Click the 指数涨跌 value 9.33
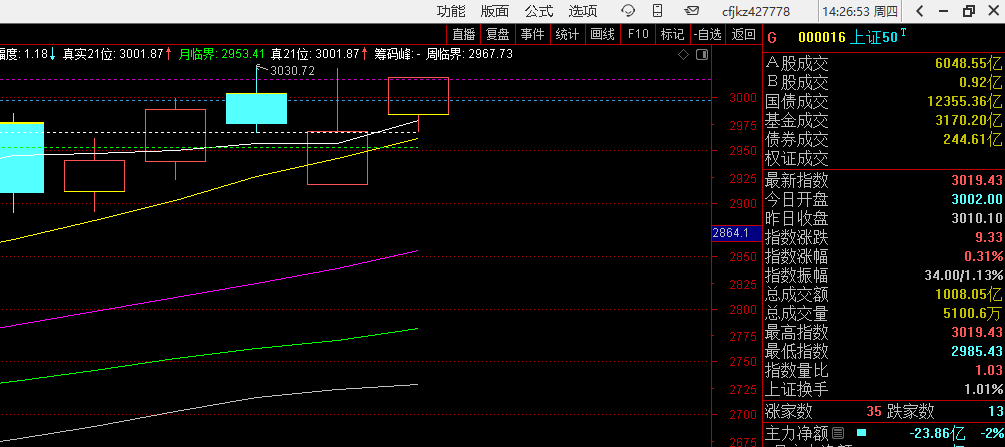The height and width of the screenshot is (447, 1005). point(988,237)
